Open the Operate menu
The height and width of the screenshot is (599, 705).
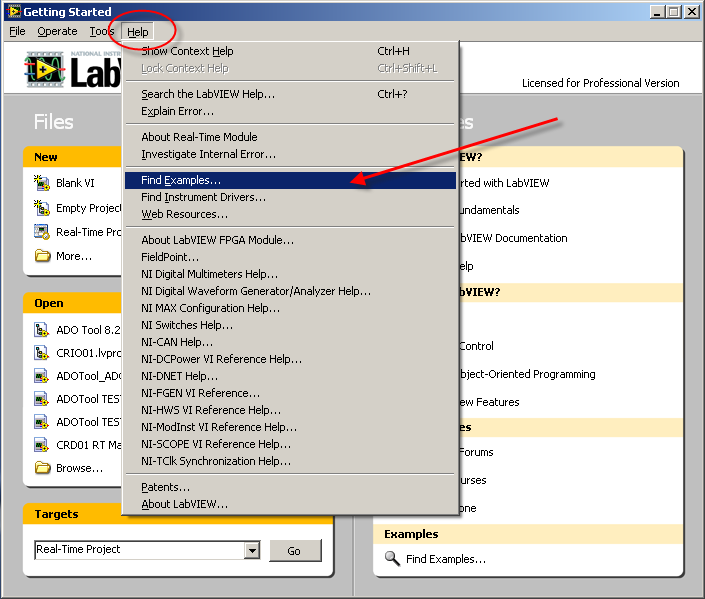pyautogui.click(x=57, y=31)
